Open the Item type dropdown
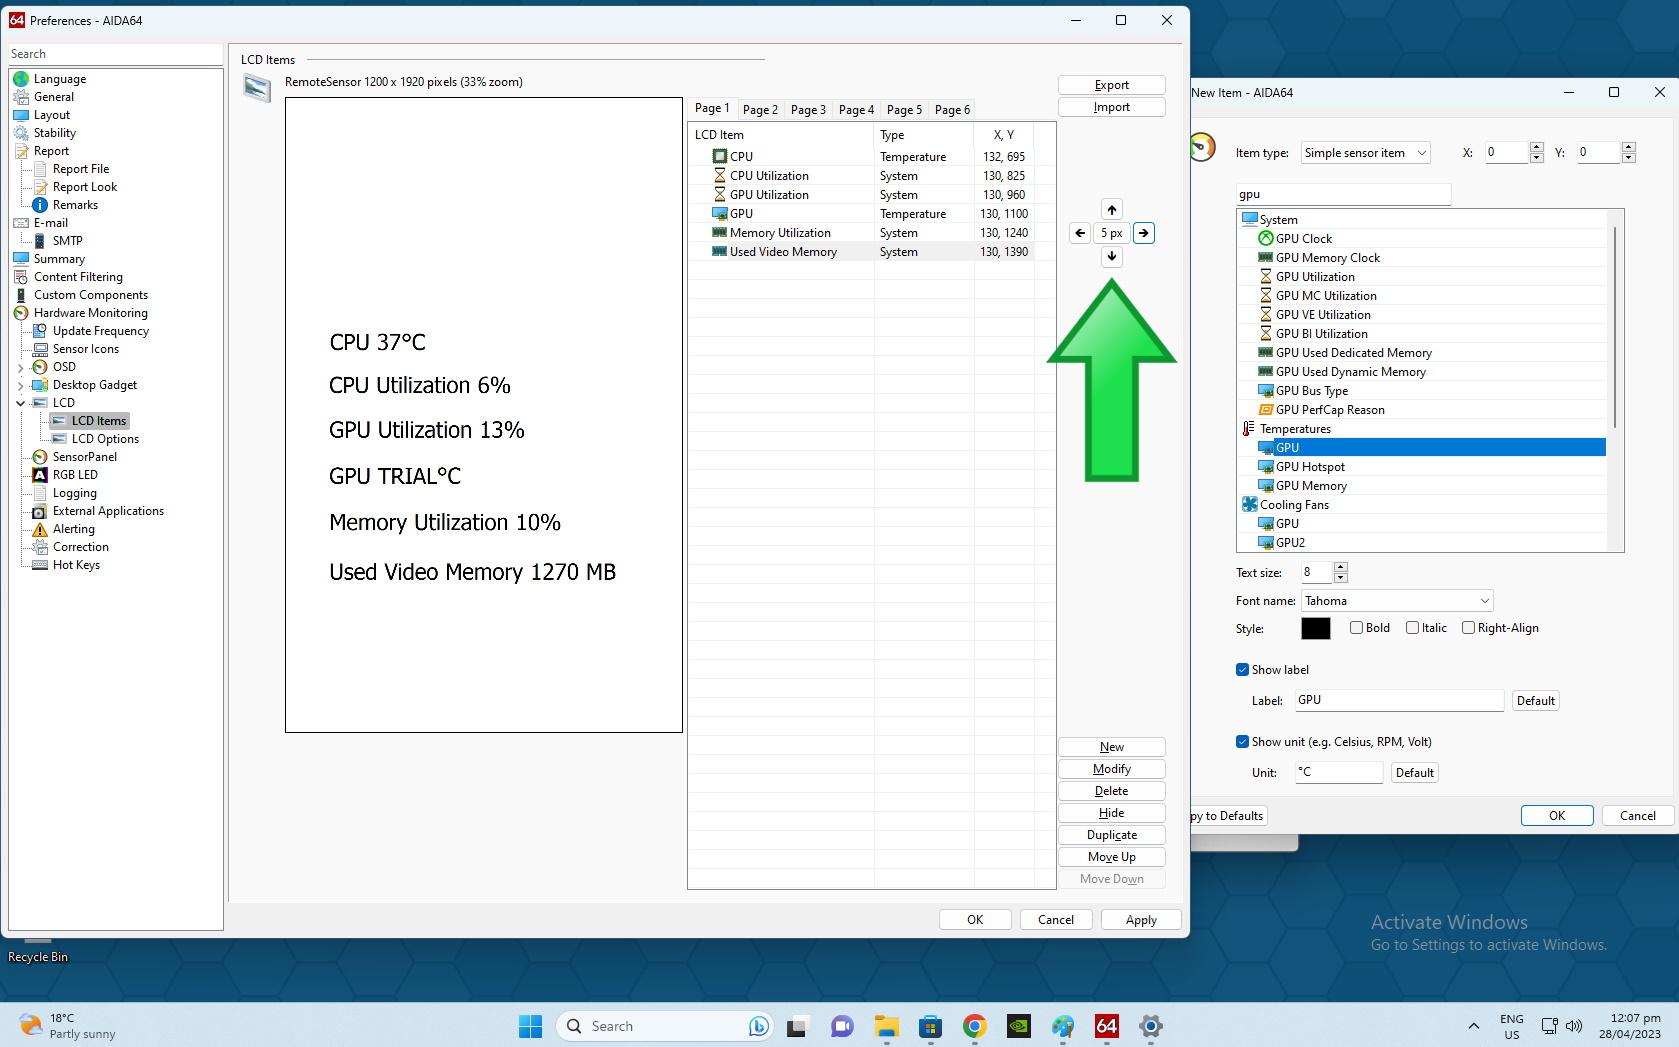Viewport: 1679px width, 1047px height. pyautogui.click(x=1366, y=153)
